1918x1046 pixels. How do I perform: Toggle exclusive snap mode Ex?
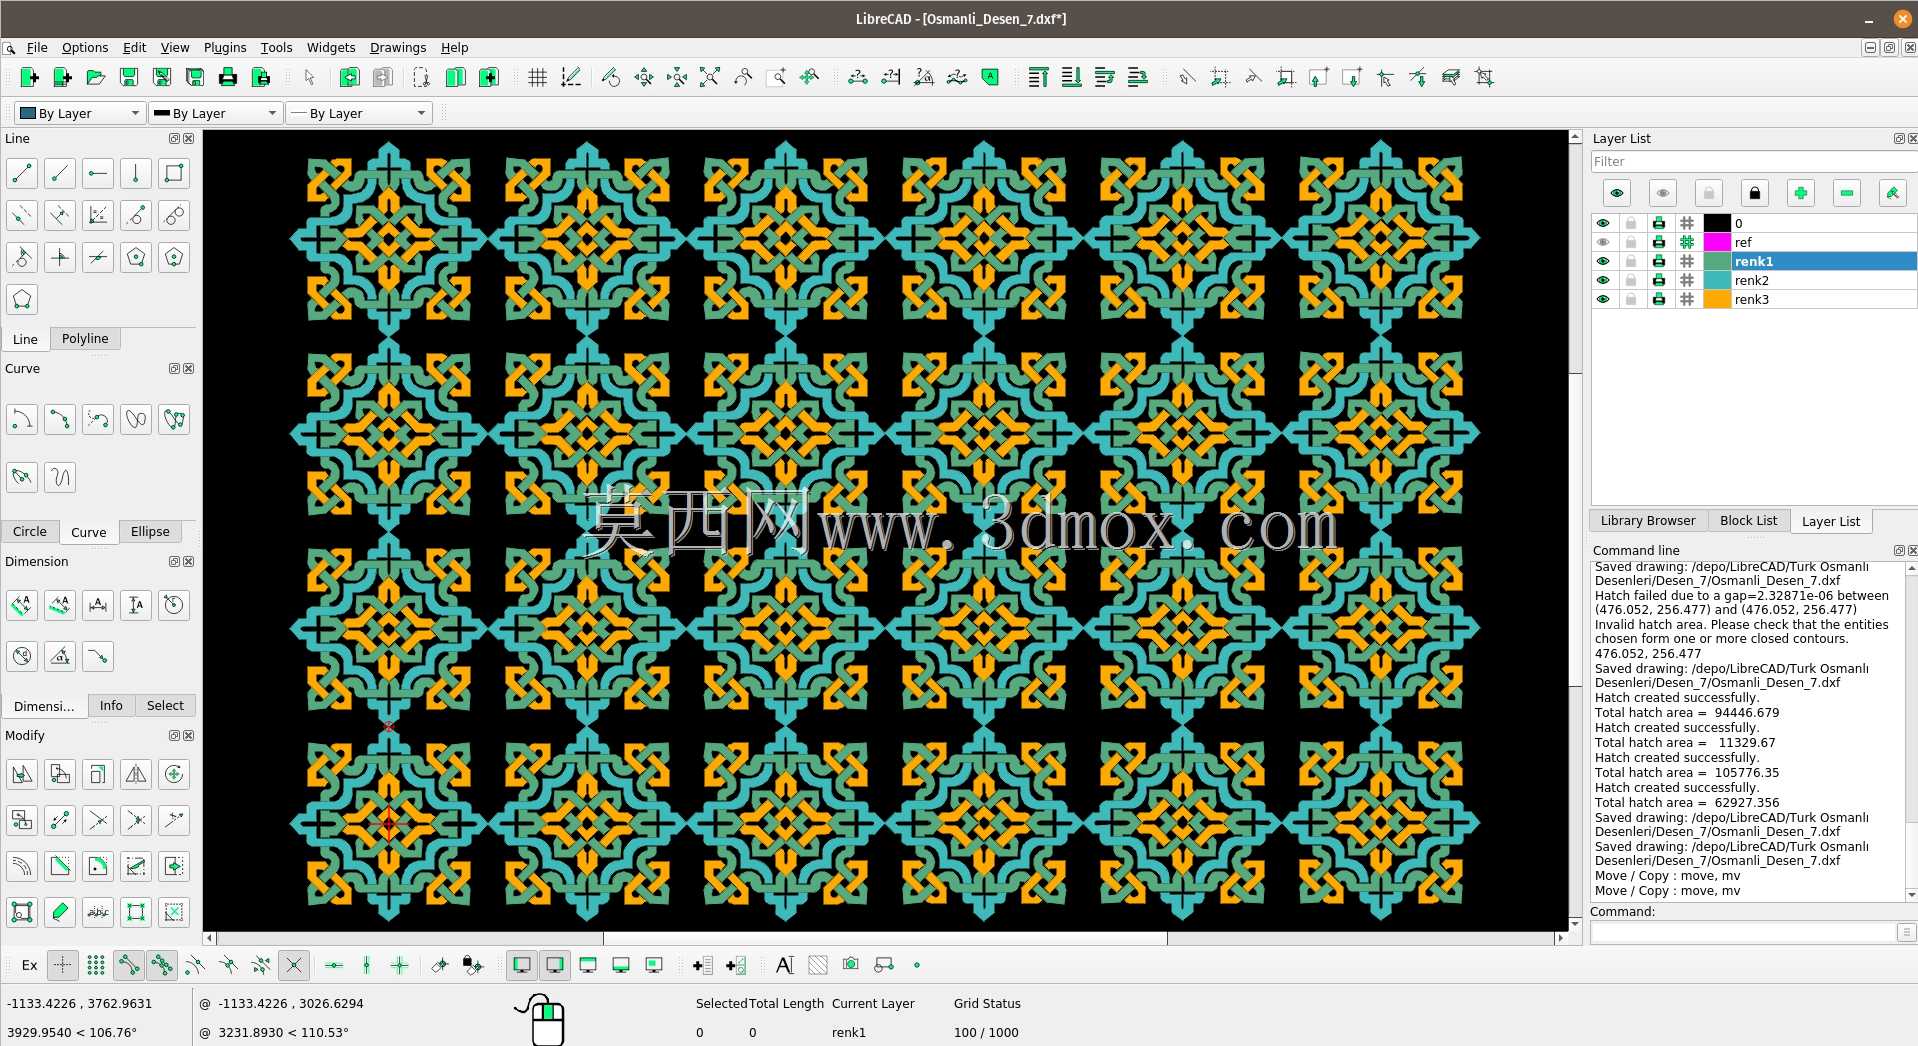tap(30, 965)
